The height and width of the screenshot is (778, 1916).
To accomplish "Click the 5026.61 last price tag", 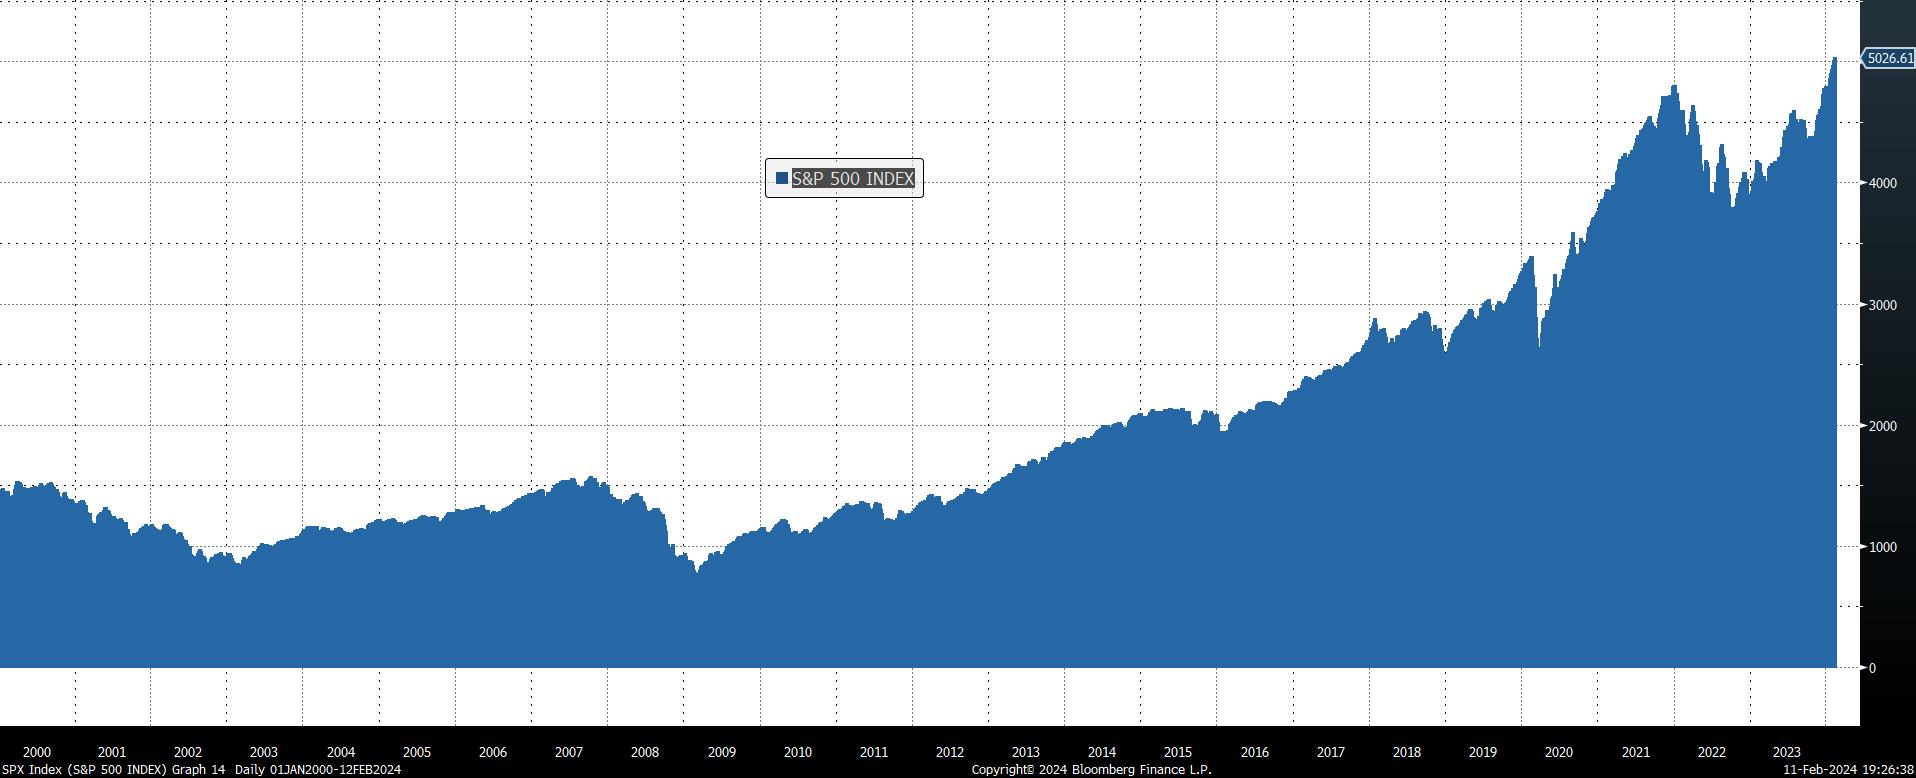I will (1889, 58).
